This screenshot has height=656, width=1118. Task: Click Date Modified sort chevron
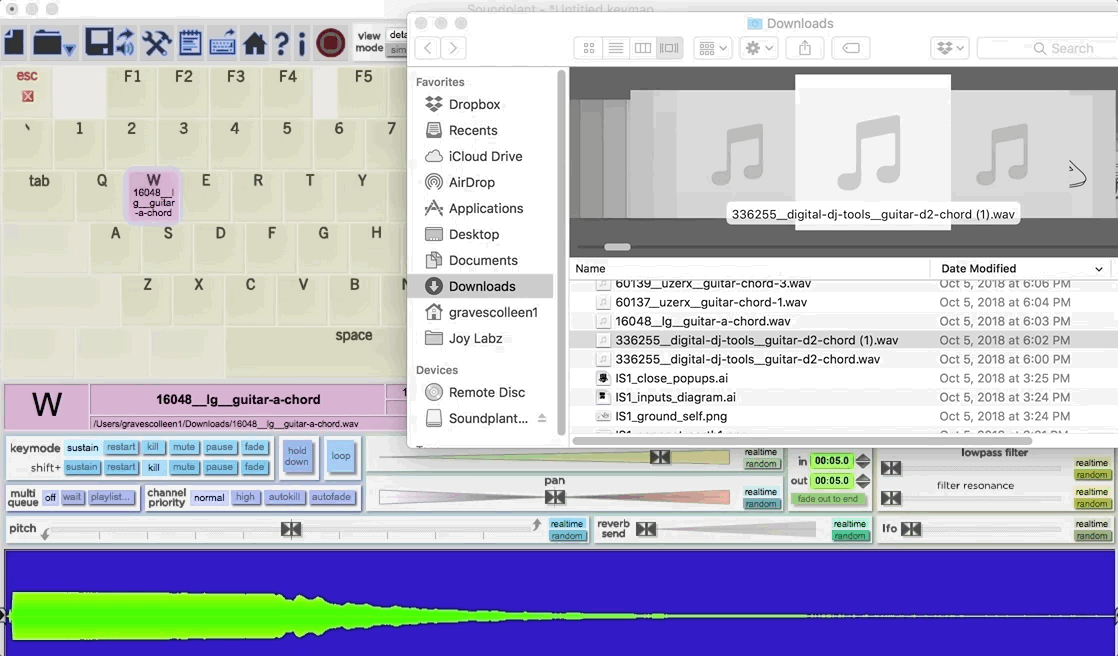point(1099,269)
